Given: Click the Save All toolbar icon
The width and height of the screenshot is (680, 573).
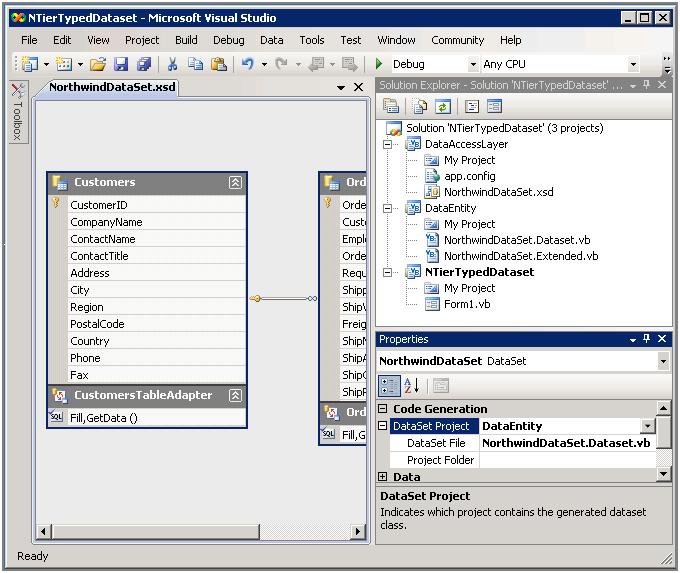Looking at the screenshot, I should pos(143,64).
